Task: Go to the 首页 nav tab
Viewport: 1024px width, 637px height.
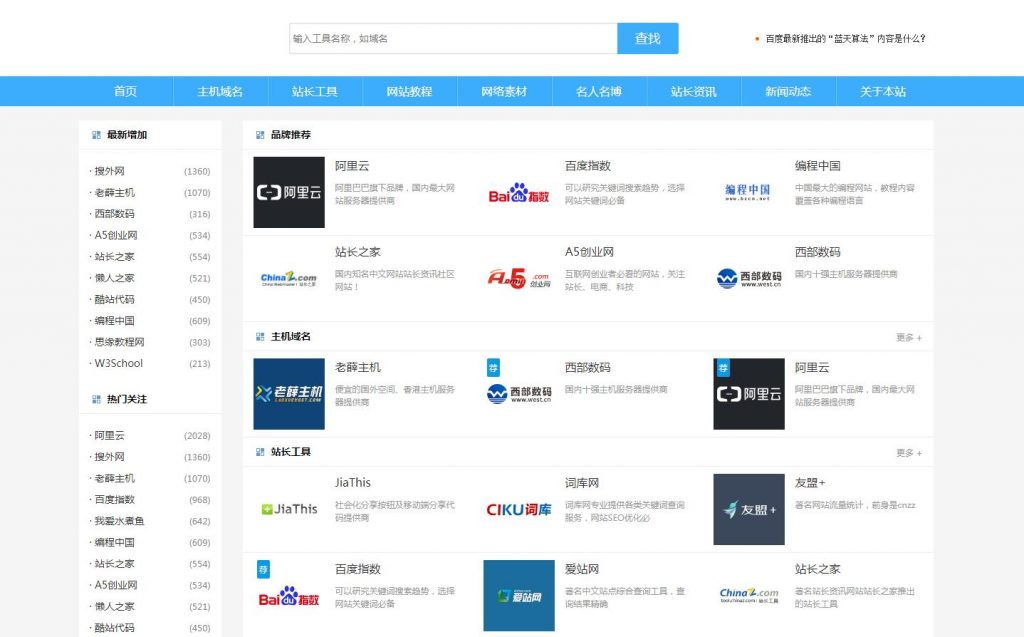Action: pyautogui.click(x=125, y=91)
